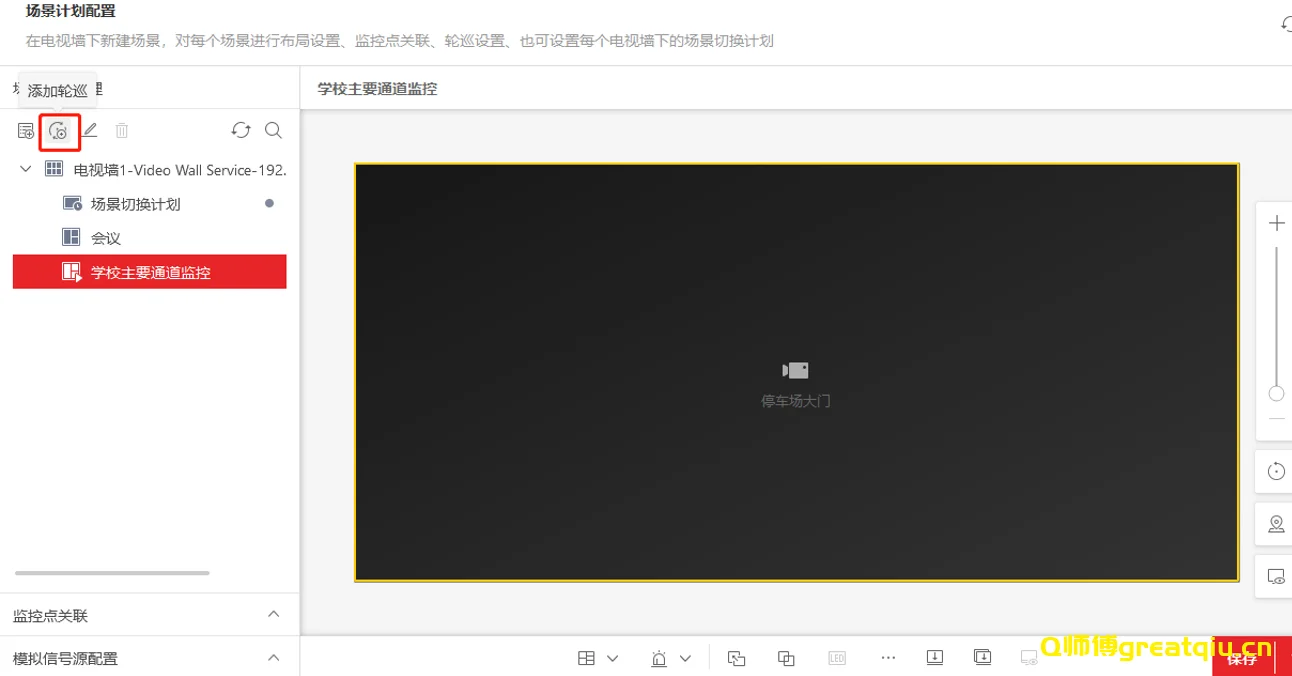Click the zoom in plus button
Screen dimensions: 1292x676
1276,223
